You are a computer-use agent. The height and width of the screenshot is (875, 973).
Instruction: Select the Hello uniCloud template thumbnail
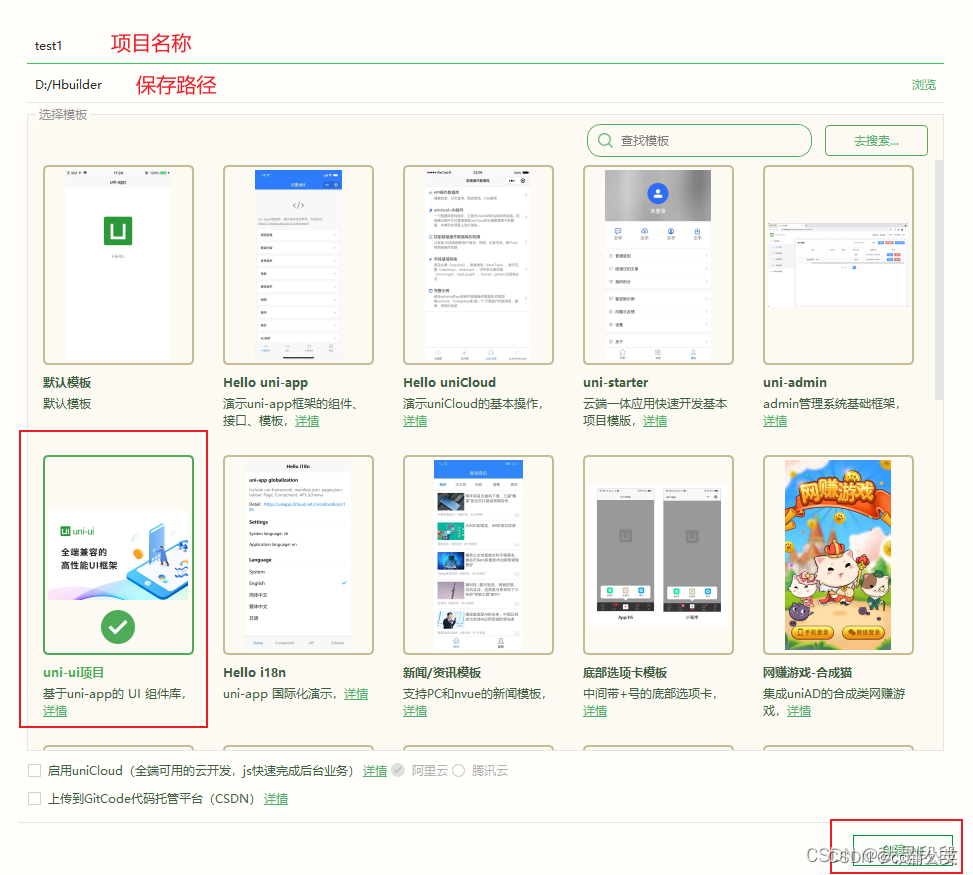pyautogui.click(x=478, y=265)
